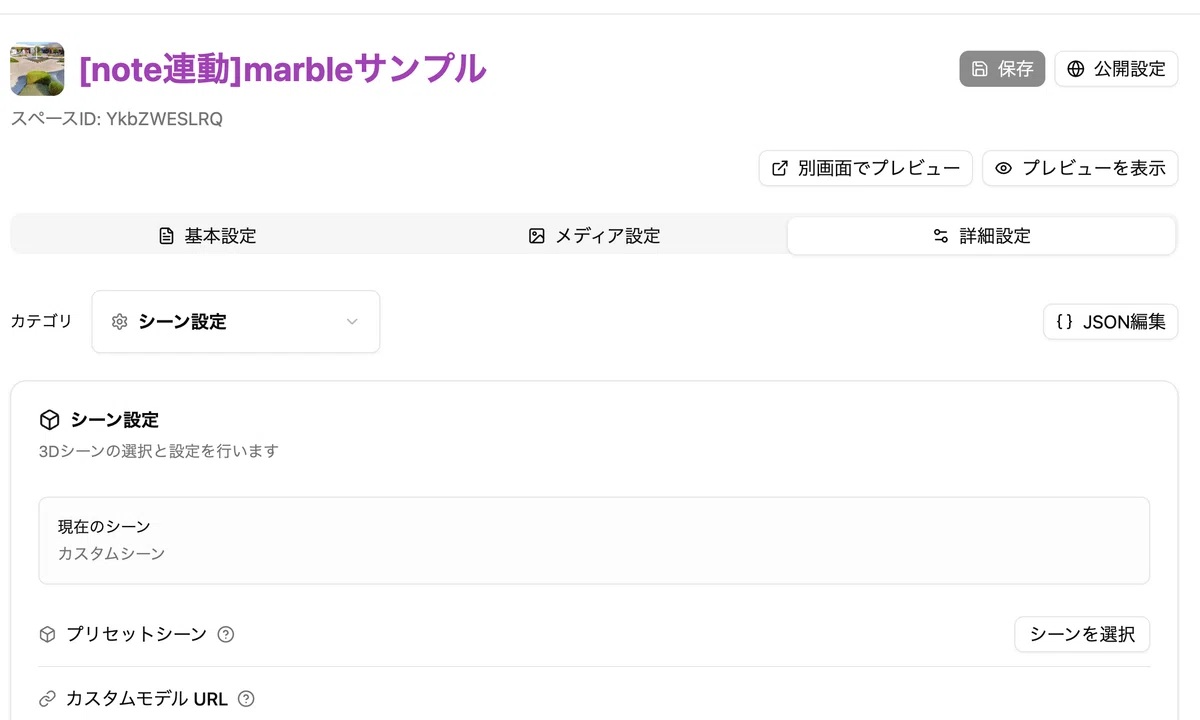Select the 詳細設定 tab

coord(981,236)
